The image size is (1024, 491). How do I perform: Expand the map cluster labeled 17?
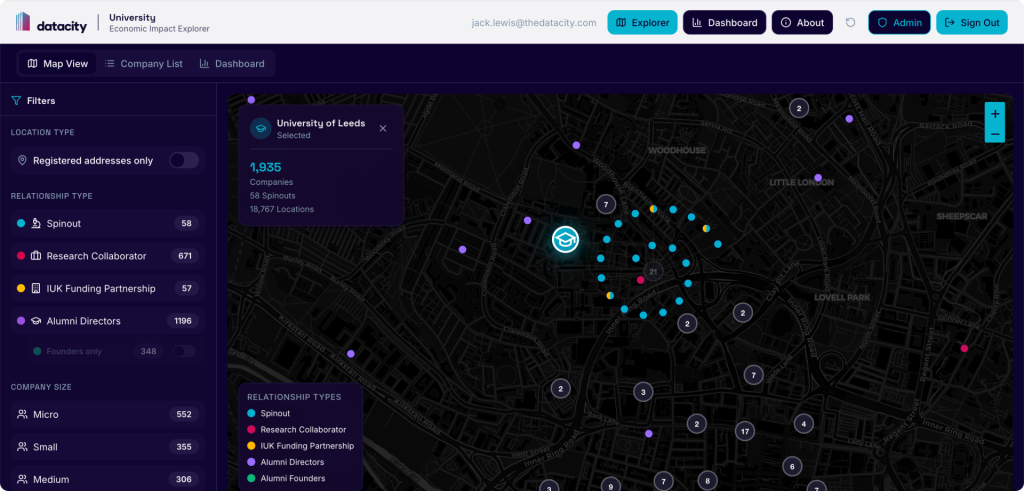[744, 431]
